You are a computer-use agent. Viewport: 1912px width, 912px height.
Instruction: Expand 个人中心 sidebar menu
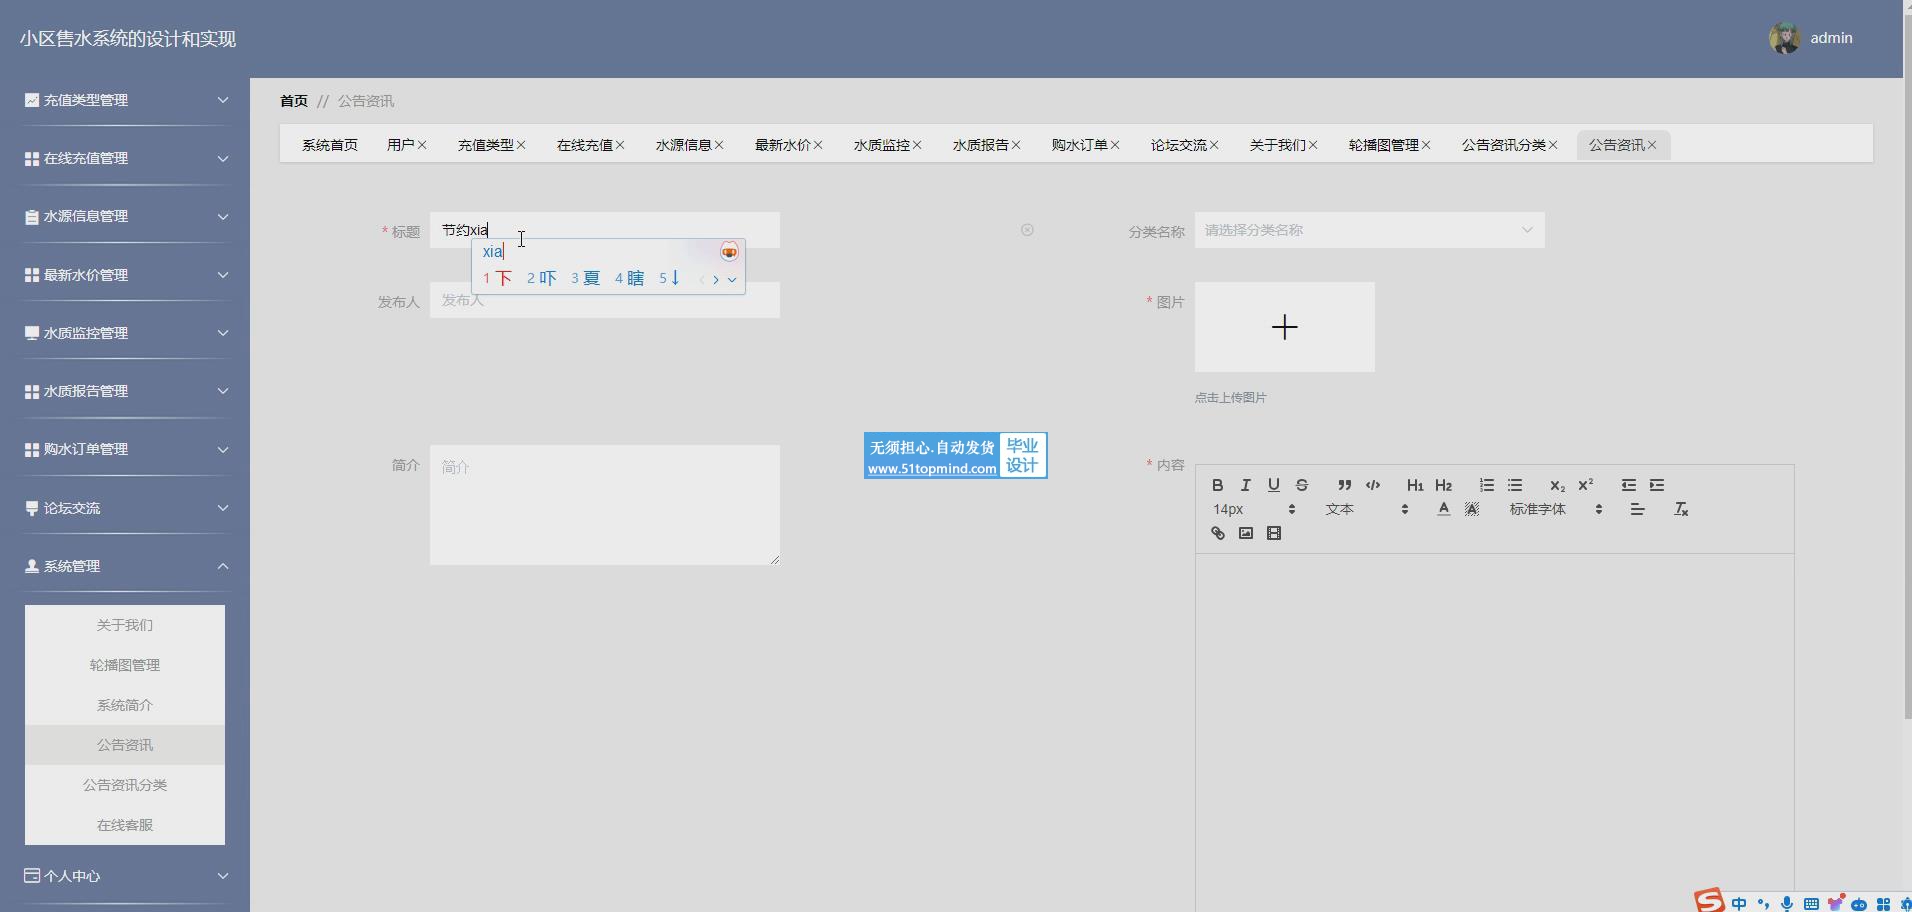(x=125, y=876)
